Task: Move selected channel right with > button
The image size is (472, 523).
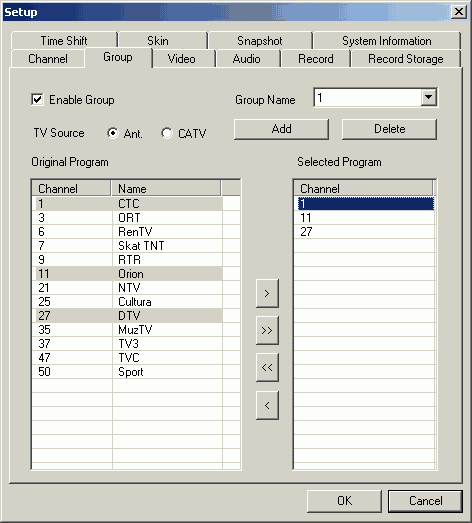Action: (x=267, y=294)
